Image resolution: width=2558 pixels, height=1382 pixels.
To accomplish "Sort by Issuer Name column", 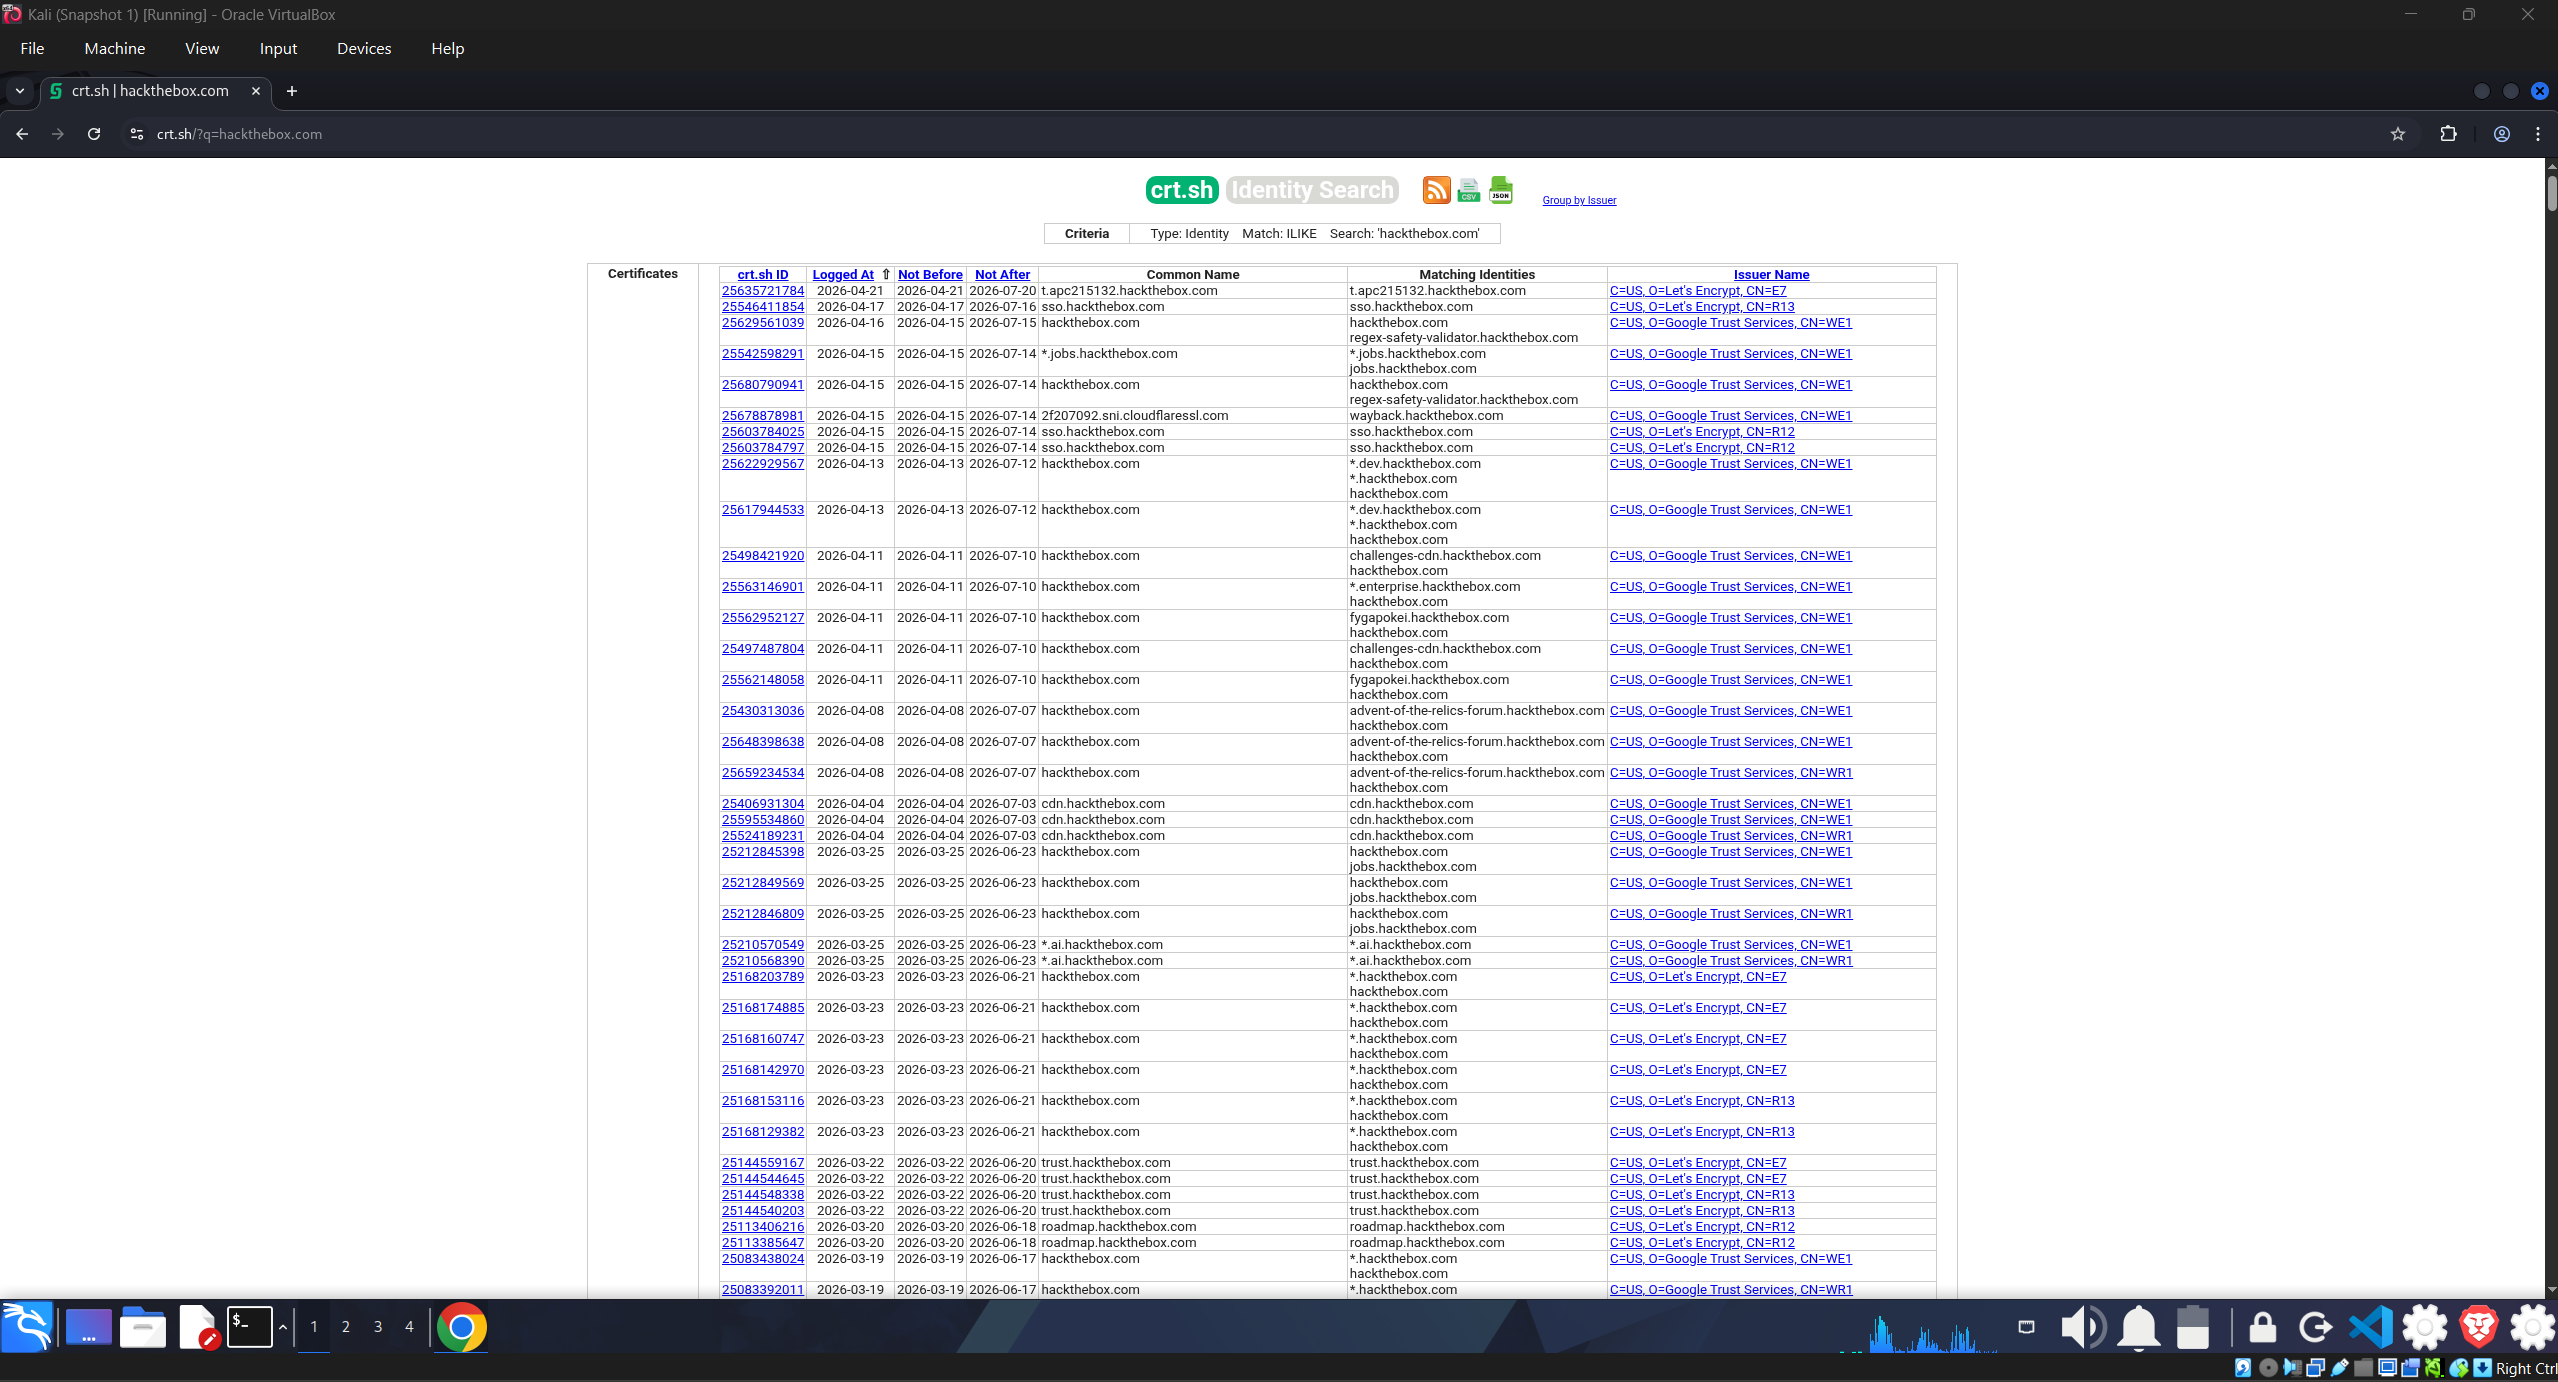I will pyautogui.click(x=1771, y=275).
